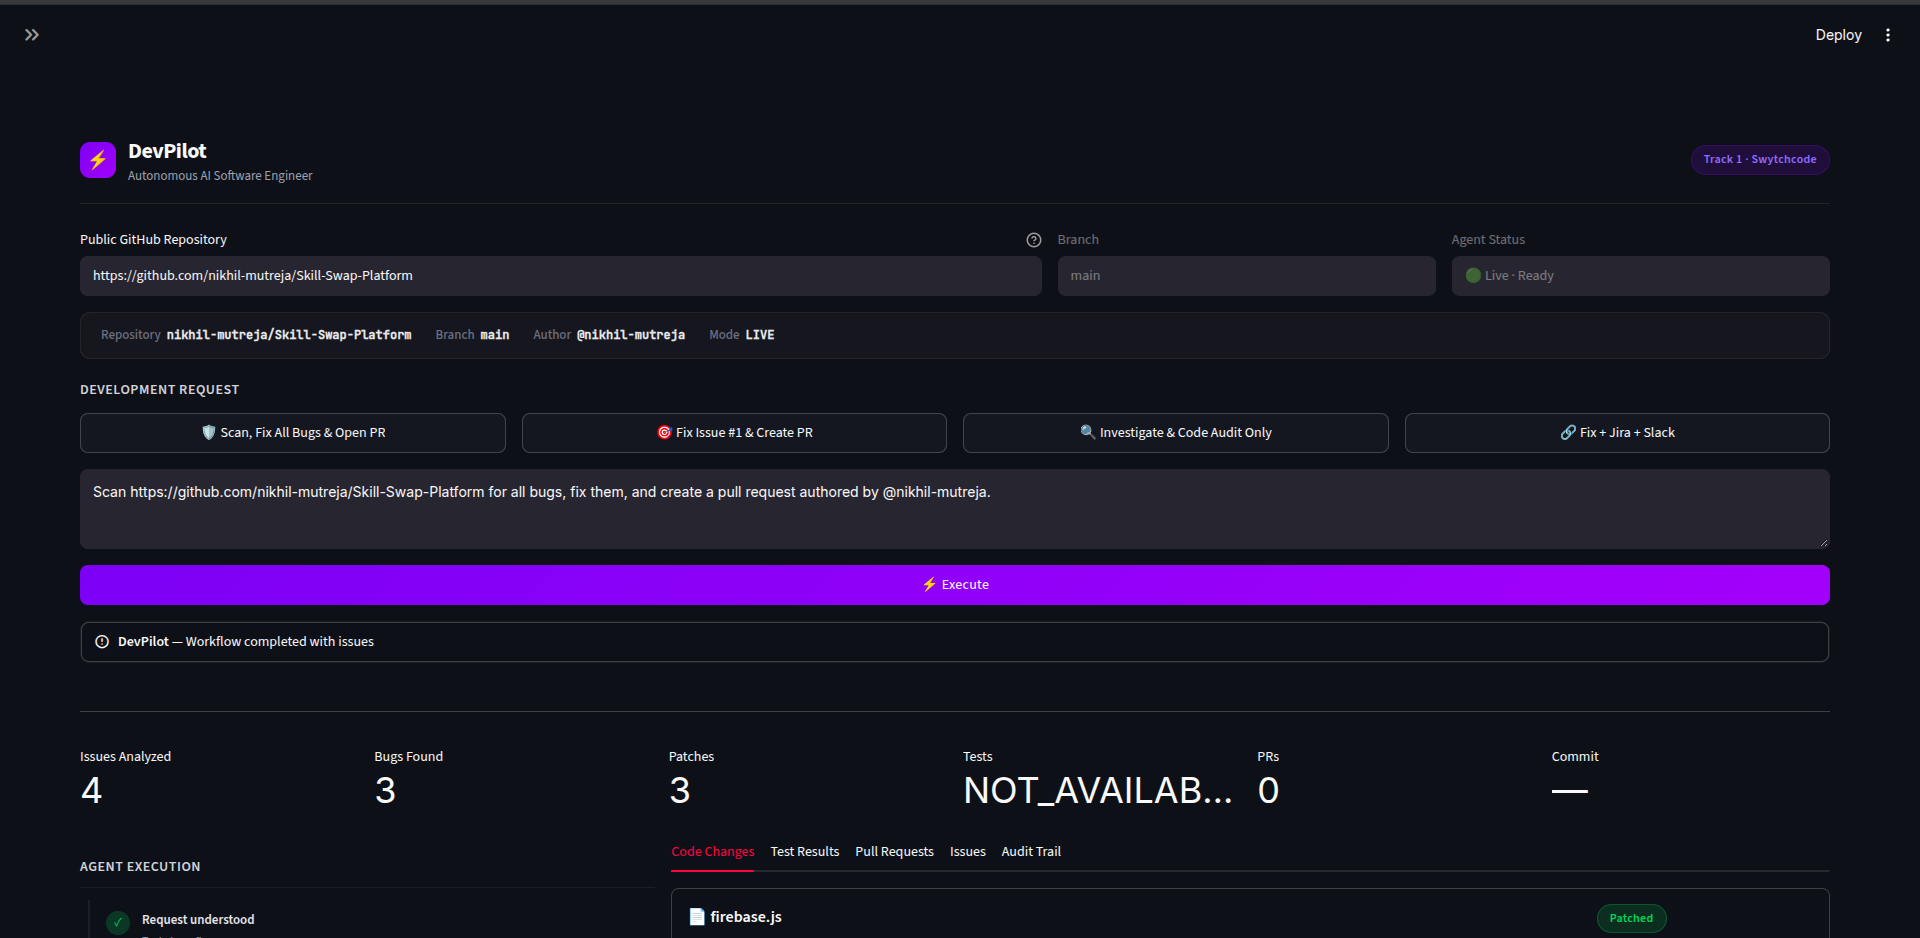Screen dimensions: 1920x938
Task: Click the Request understood green checkmark
Action: click(x=118, y=922)
